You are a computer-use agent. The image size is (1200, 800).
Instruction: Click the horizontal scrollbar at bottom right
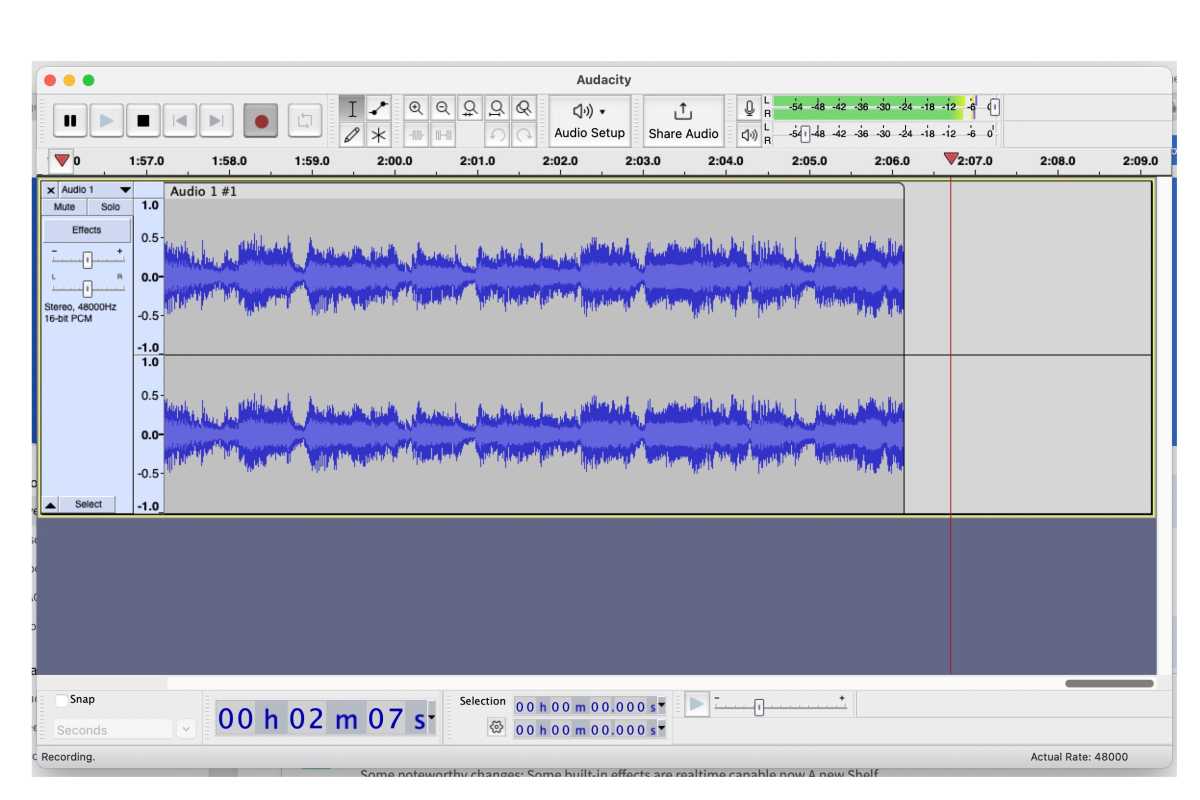coord(1108,684)
